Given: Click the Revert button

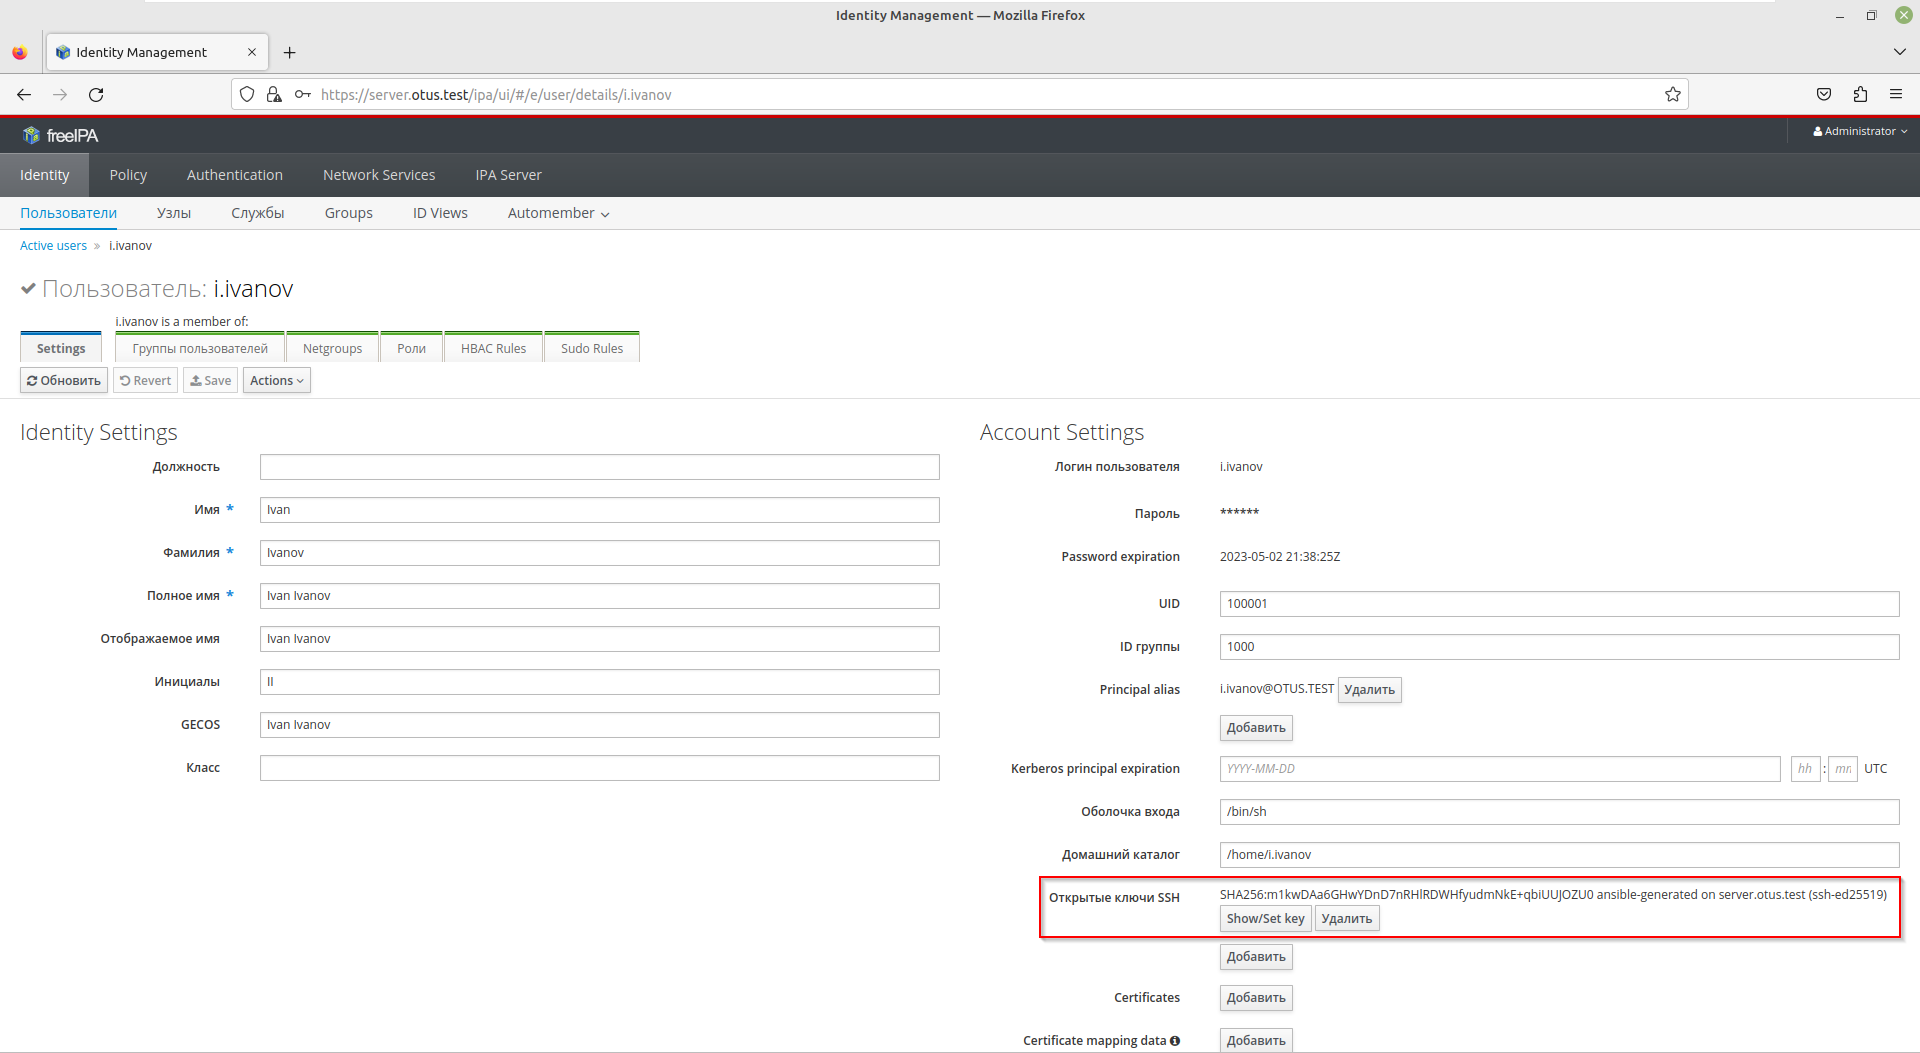Looking at the screenshot, I should tap(145, 380).
